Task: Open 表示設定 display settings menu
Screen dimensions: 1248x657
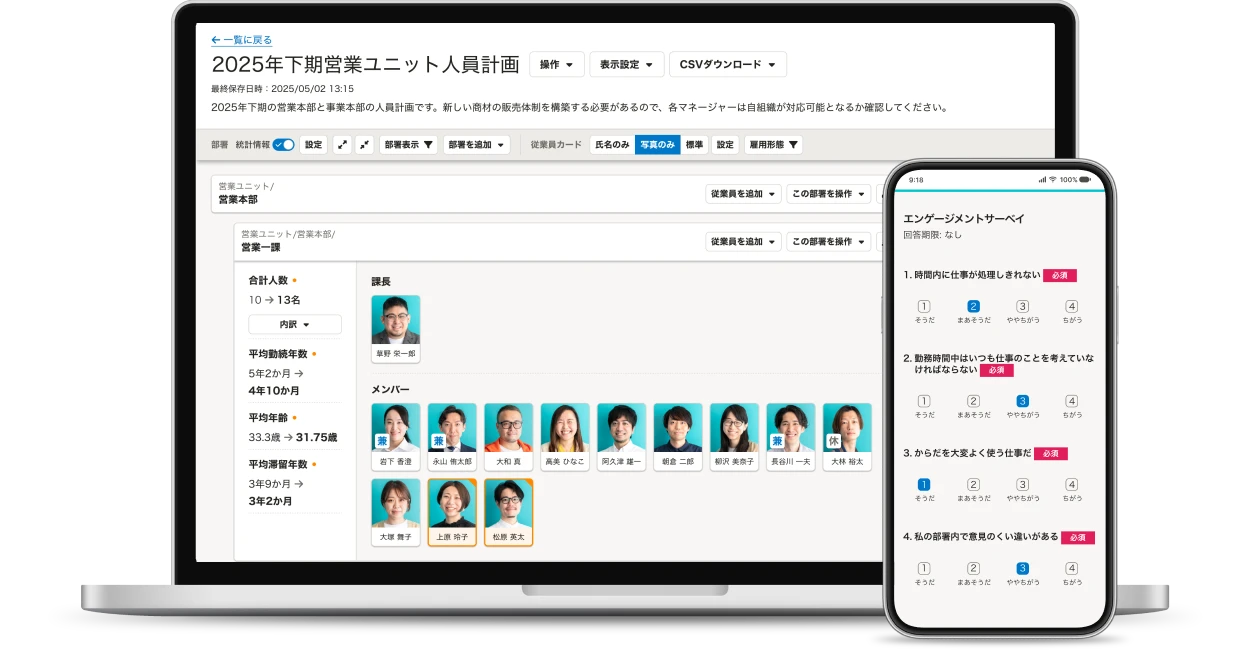Action: 626,65
